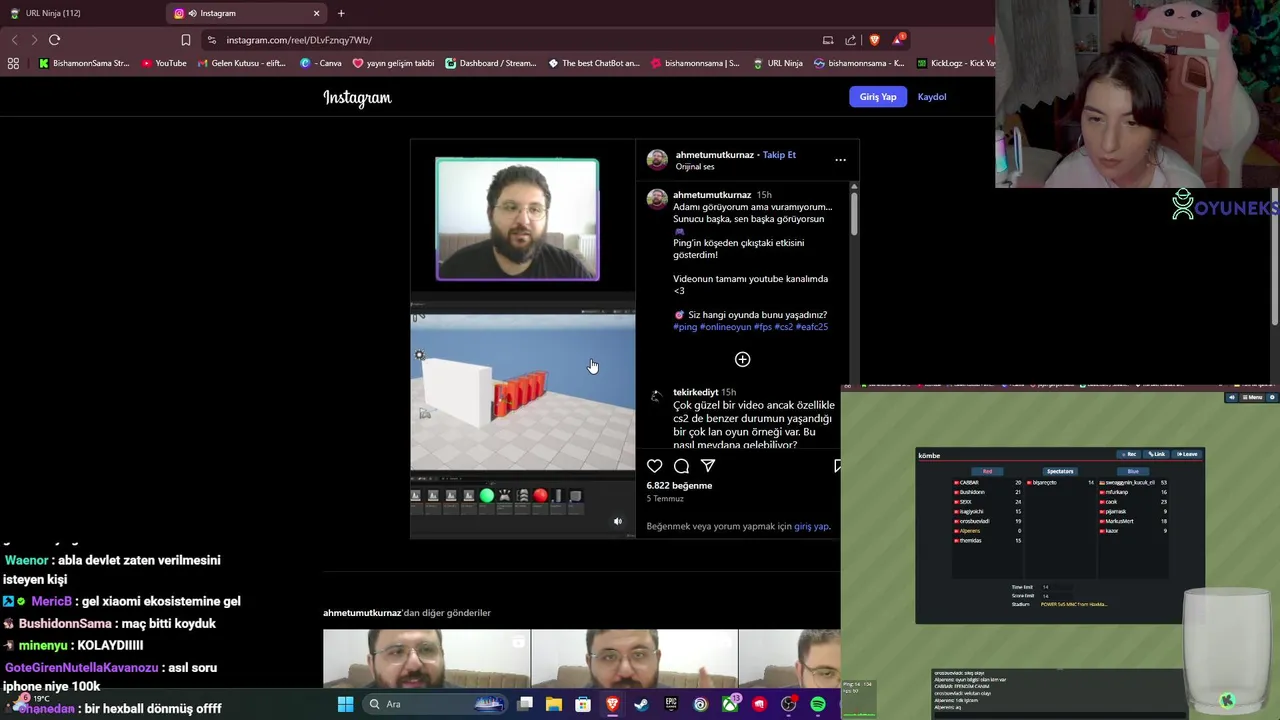Open the KickLogz bookmark
Viewport: 1280px width, 720px height.
pos(955,63)
